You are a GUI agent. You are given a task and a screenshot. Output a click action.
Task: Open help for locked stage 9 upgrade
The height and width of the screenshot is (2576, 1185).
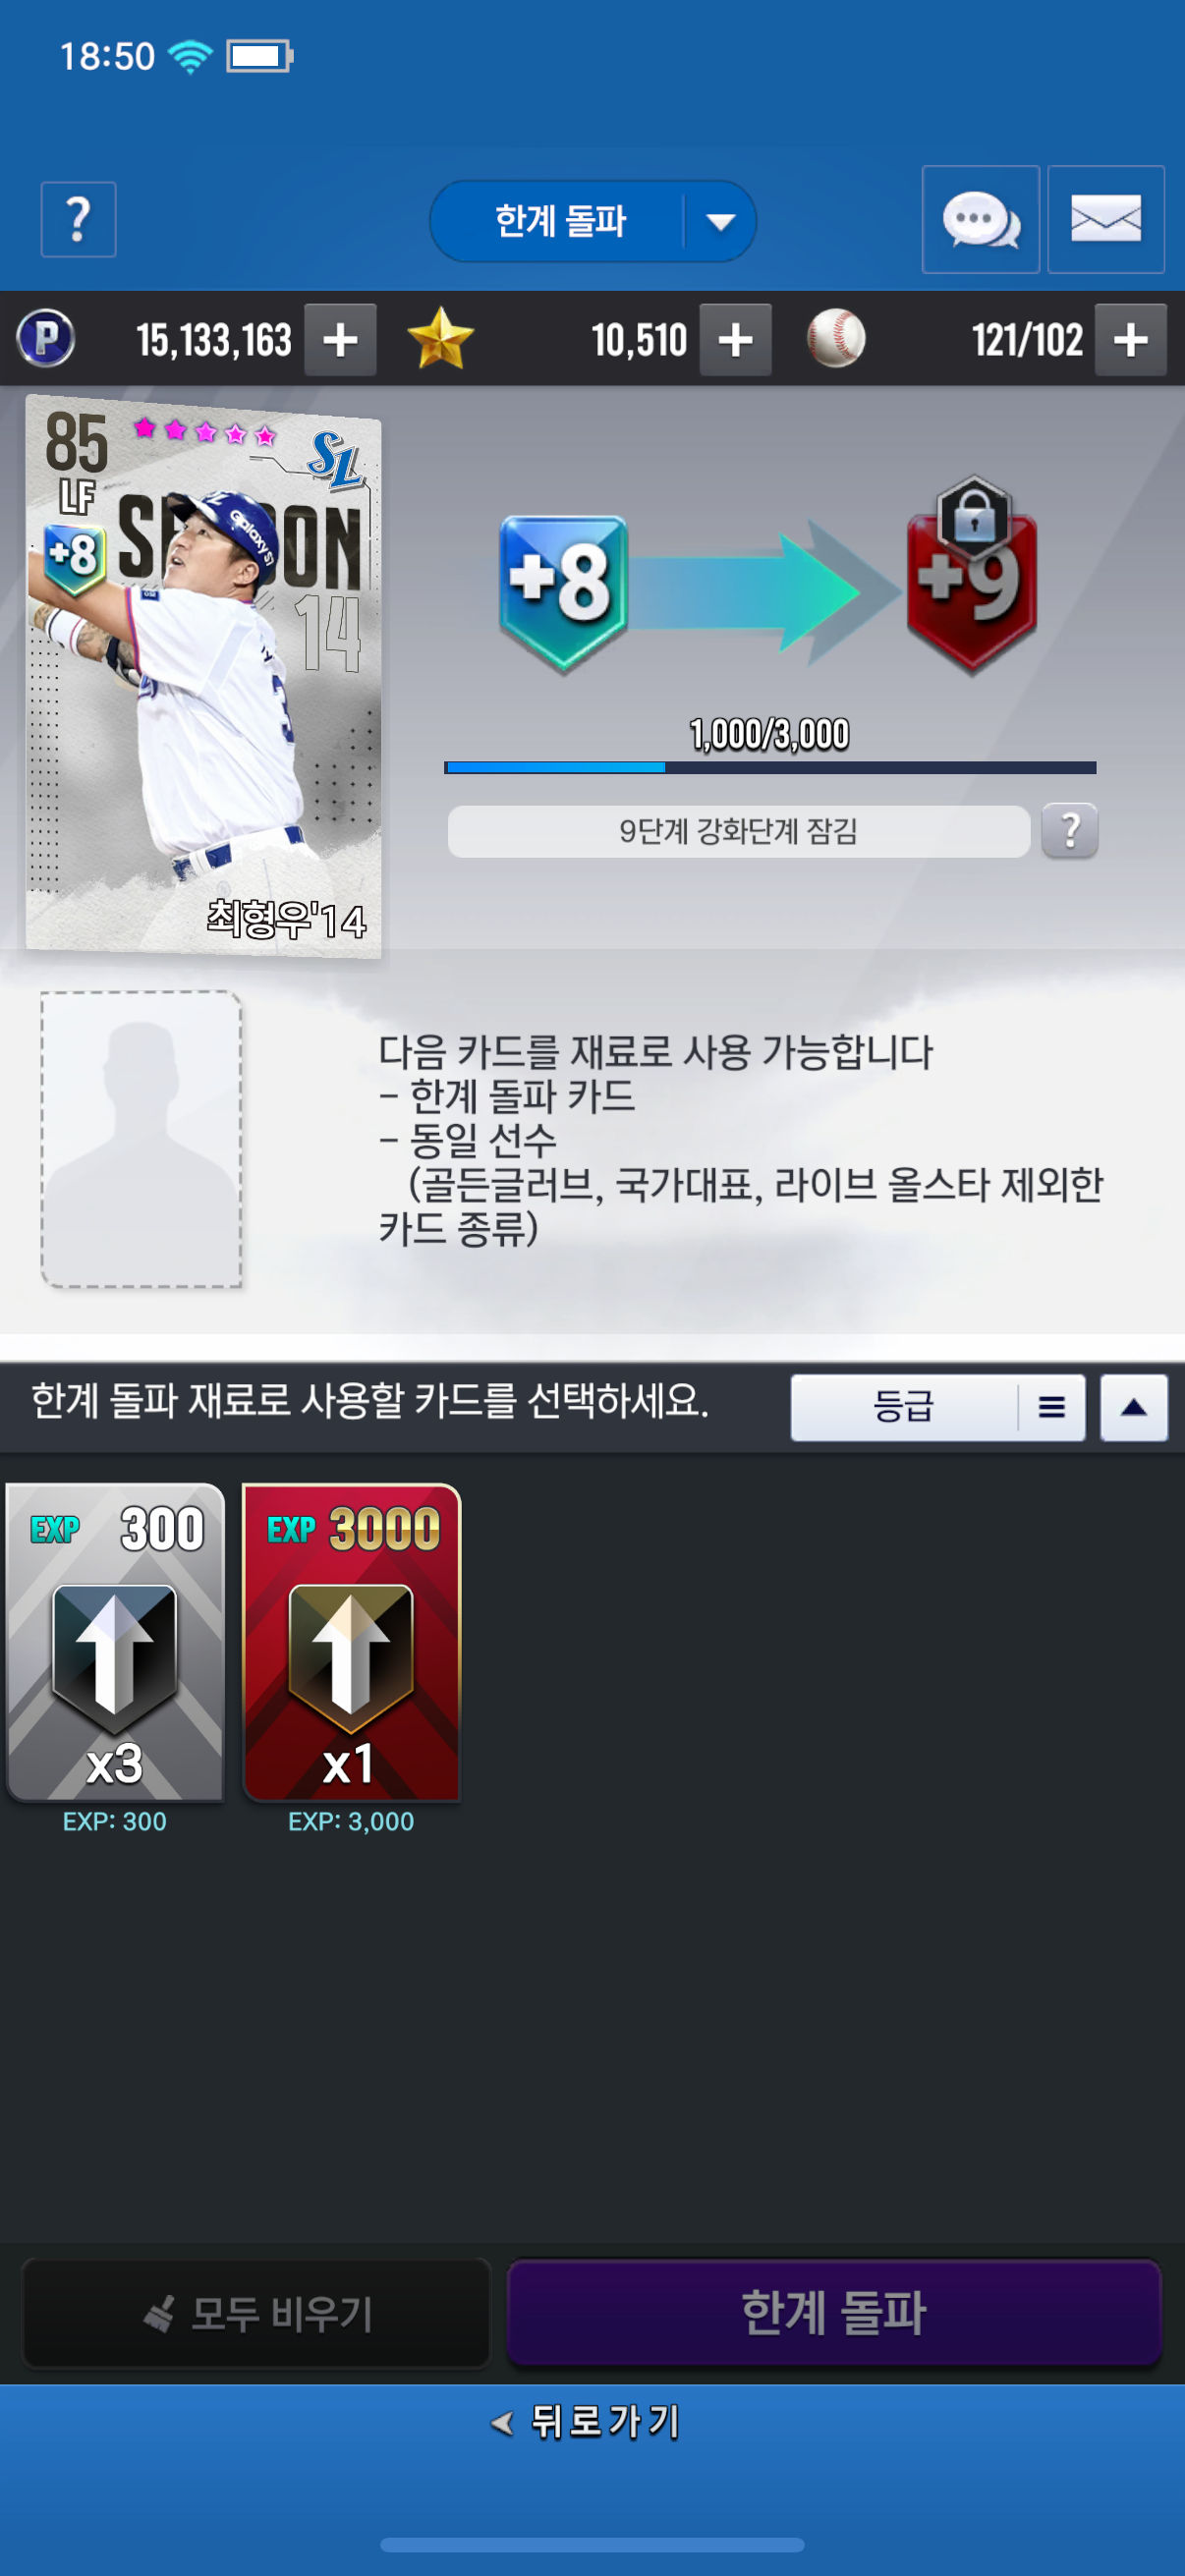1069,830
